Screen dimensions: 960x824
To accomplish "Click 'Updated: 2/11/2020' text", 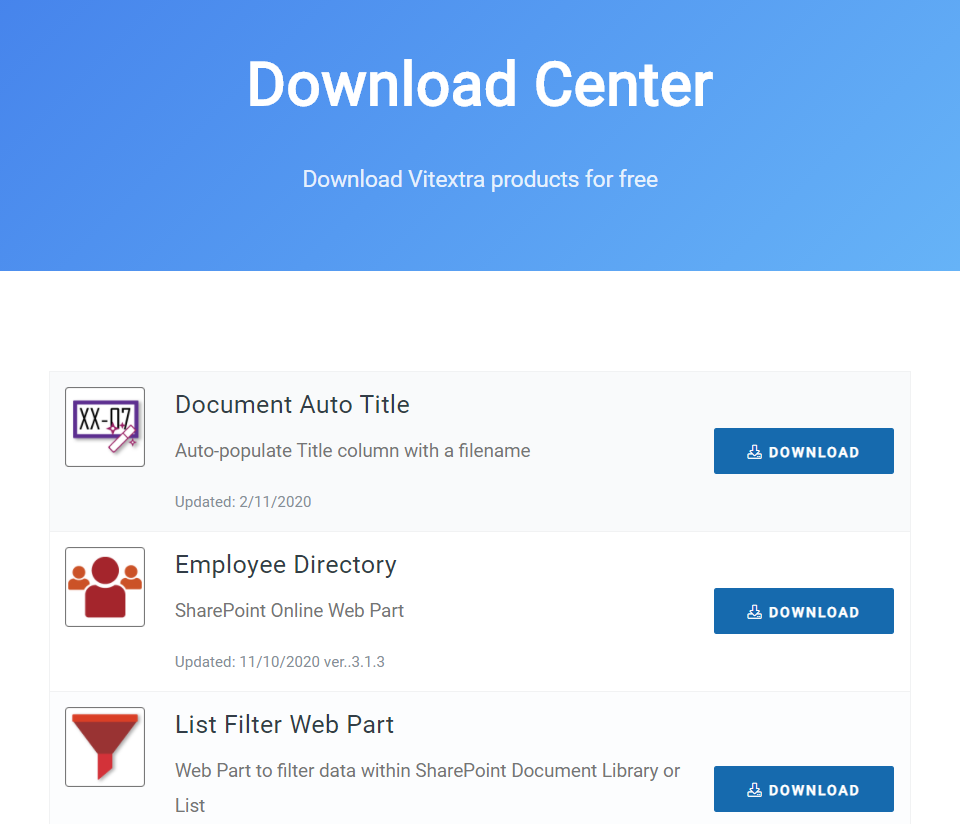I will coord(243,502).
